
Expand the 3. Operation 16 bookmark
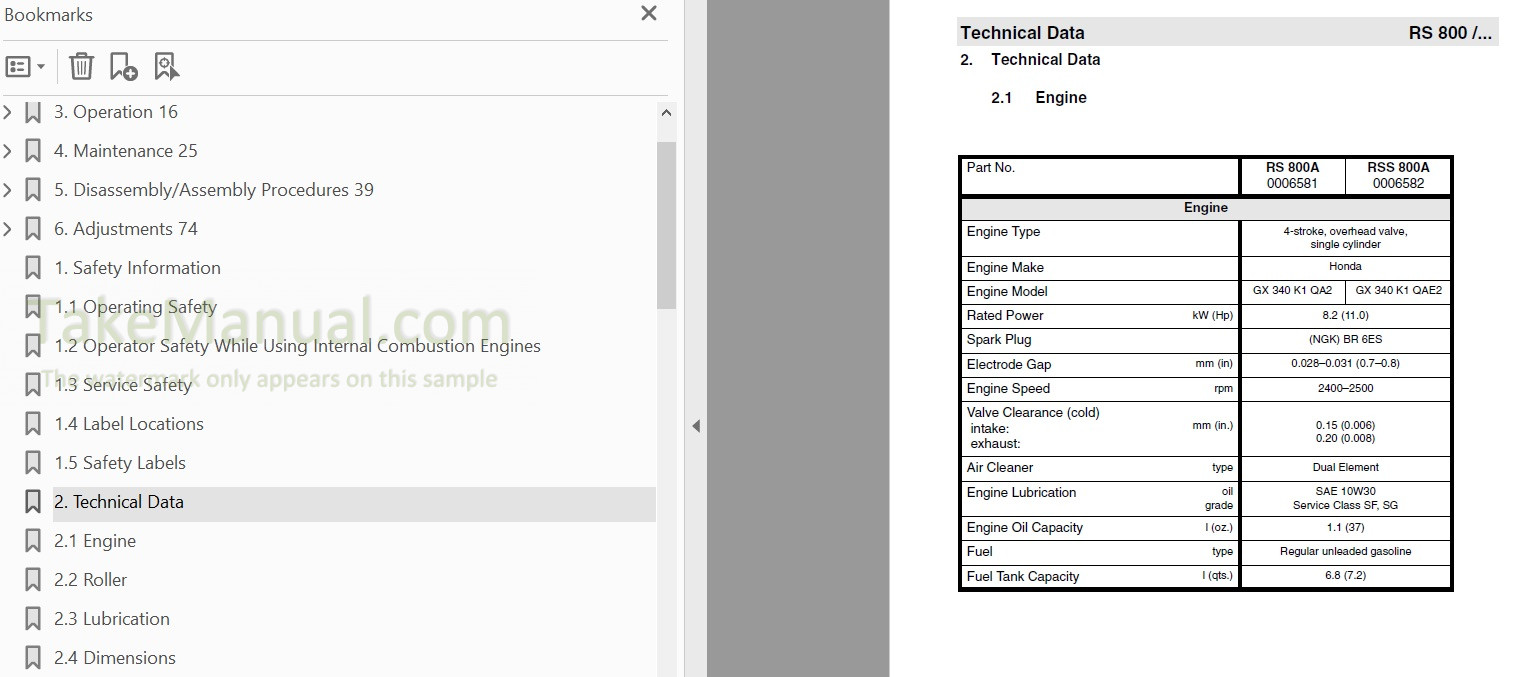(8, 112)
